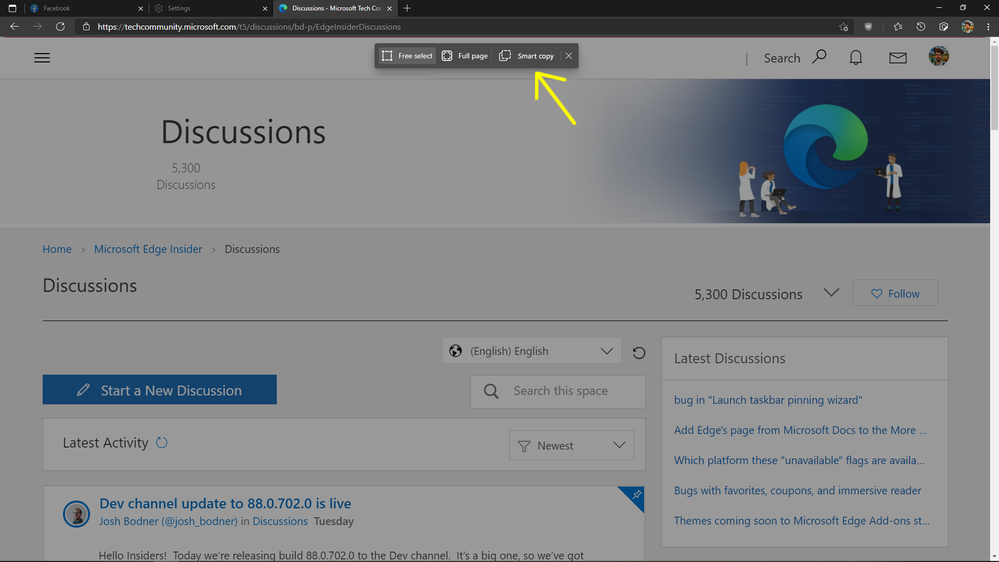Open Which platform these unavailable flags link

[x=799, y=460]
